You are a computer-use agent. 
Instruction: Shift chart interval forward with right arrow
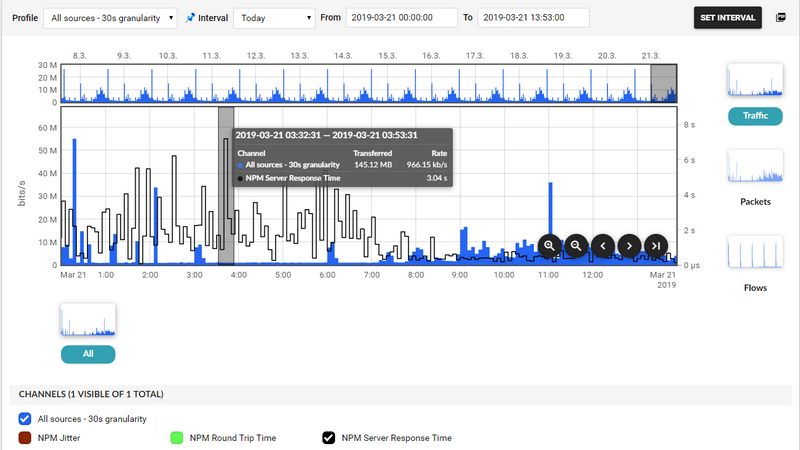coord(629,245)
